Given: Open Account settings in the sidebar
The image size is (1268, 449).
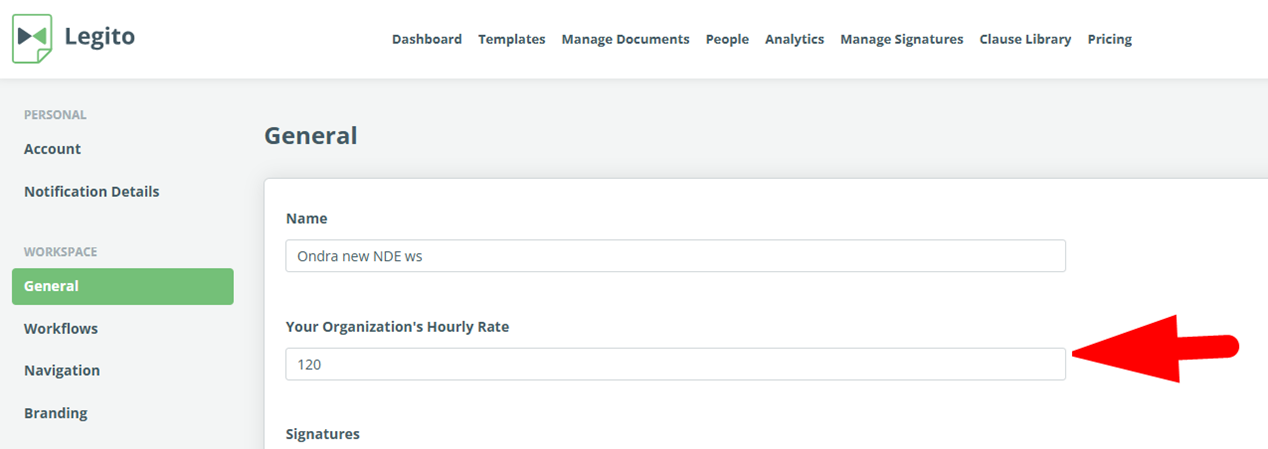Looking at the screenshot, I should pos(53,149).
